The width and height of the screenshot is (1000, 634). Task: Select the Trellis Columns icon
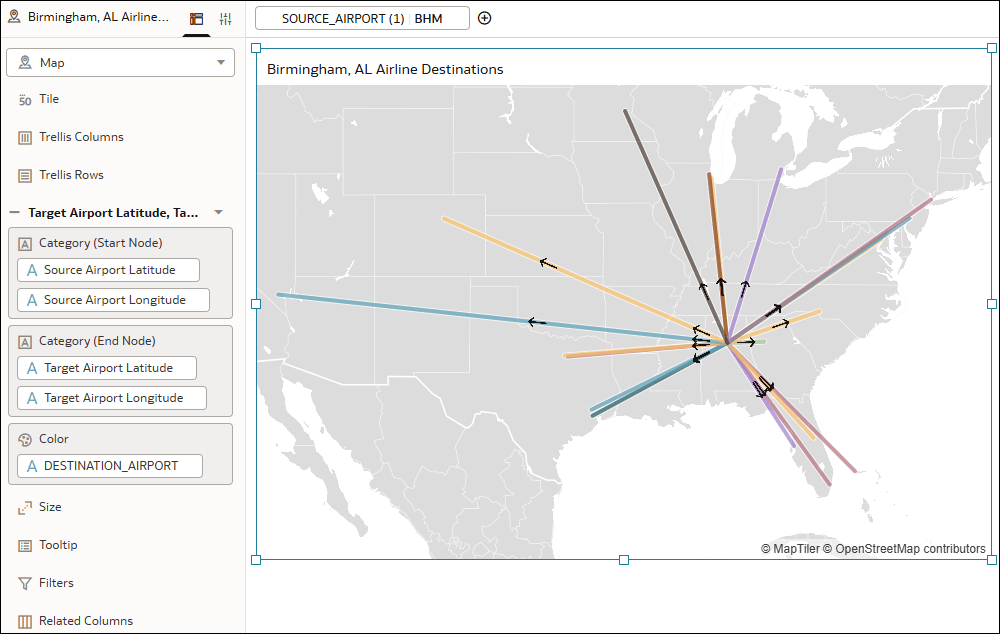point(24,137)
